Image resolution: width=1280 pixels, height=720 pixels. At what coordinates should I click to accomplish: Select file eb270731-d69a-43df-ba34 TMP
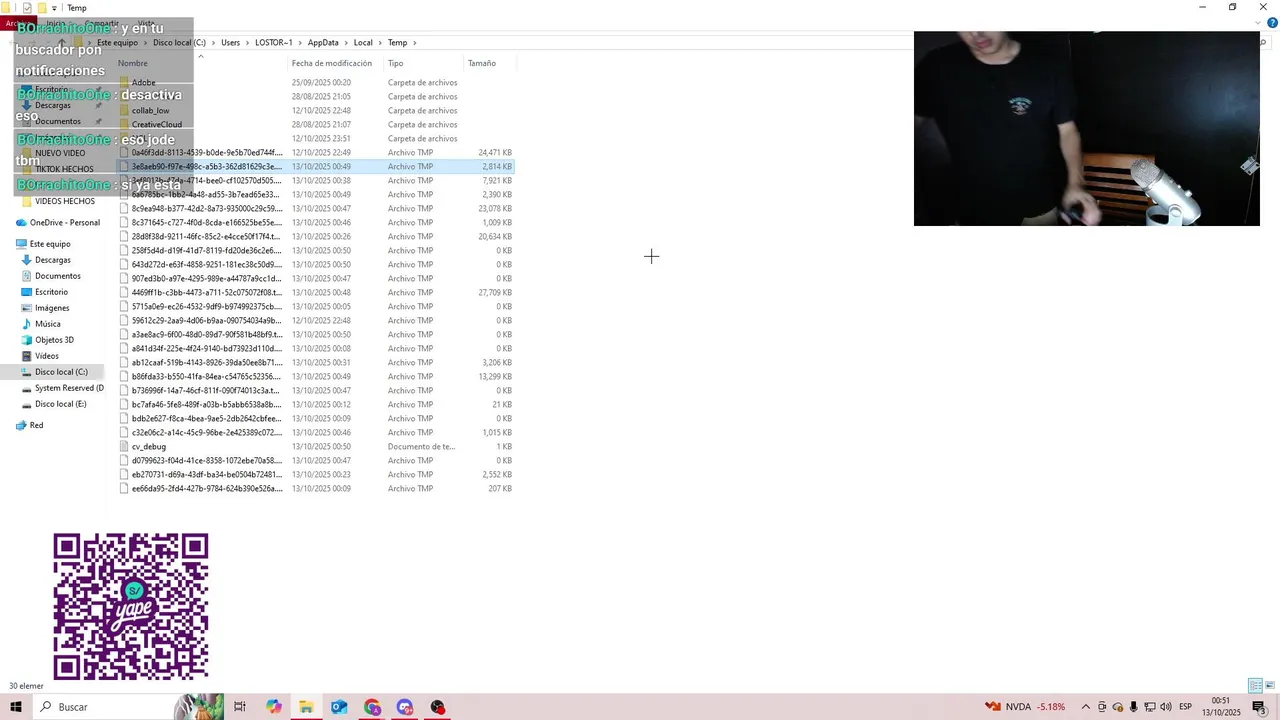point(207,474)
